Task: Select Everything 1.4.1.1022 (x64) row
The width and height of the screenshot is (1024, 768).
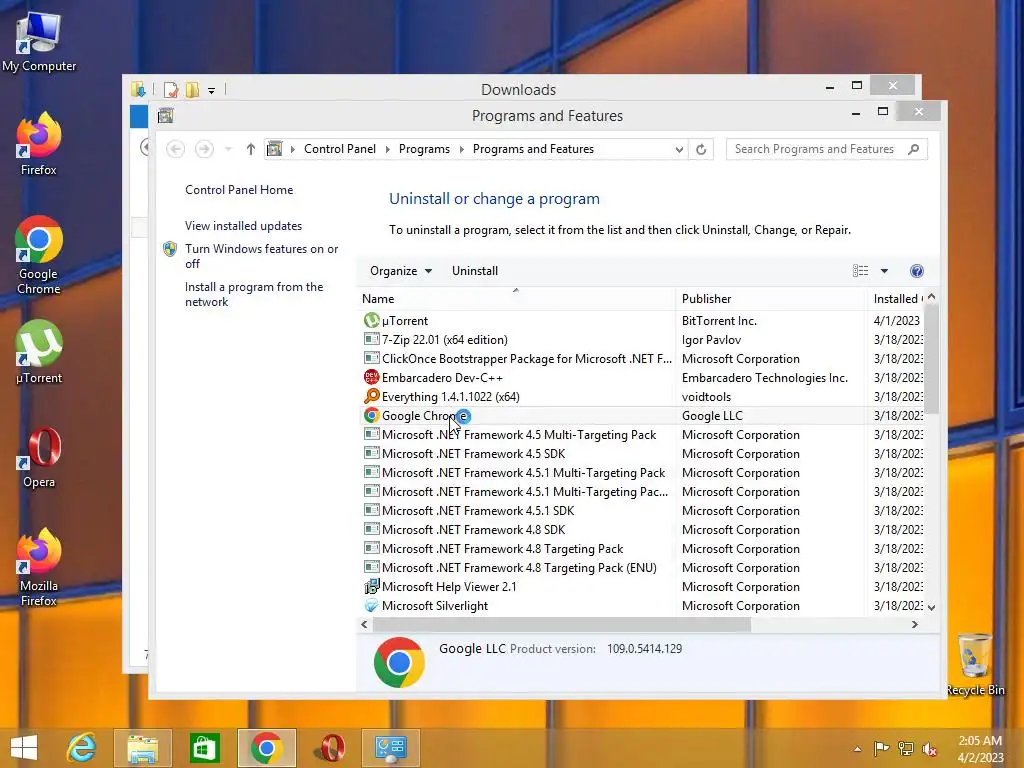Action: 643,396
